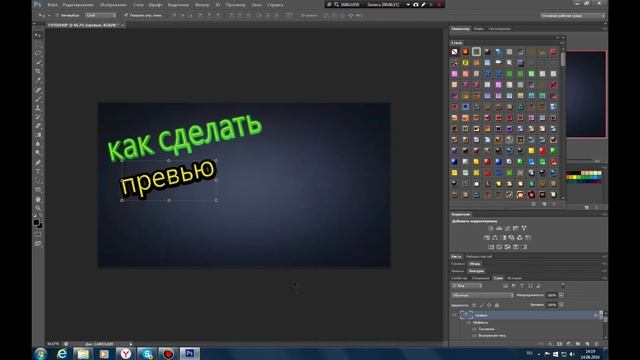The width and height of the screenshot is (640, 360).
Task: Select the Gradient tool
Action: [x=38, y=135]
